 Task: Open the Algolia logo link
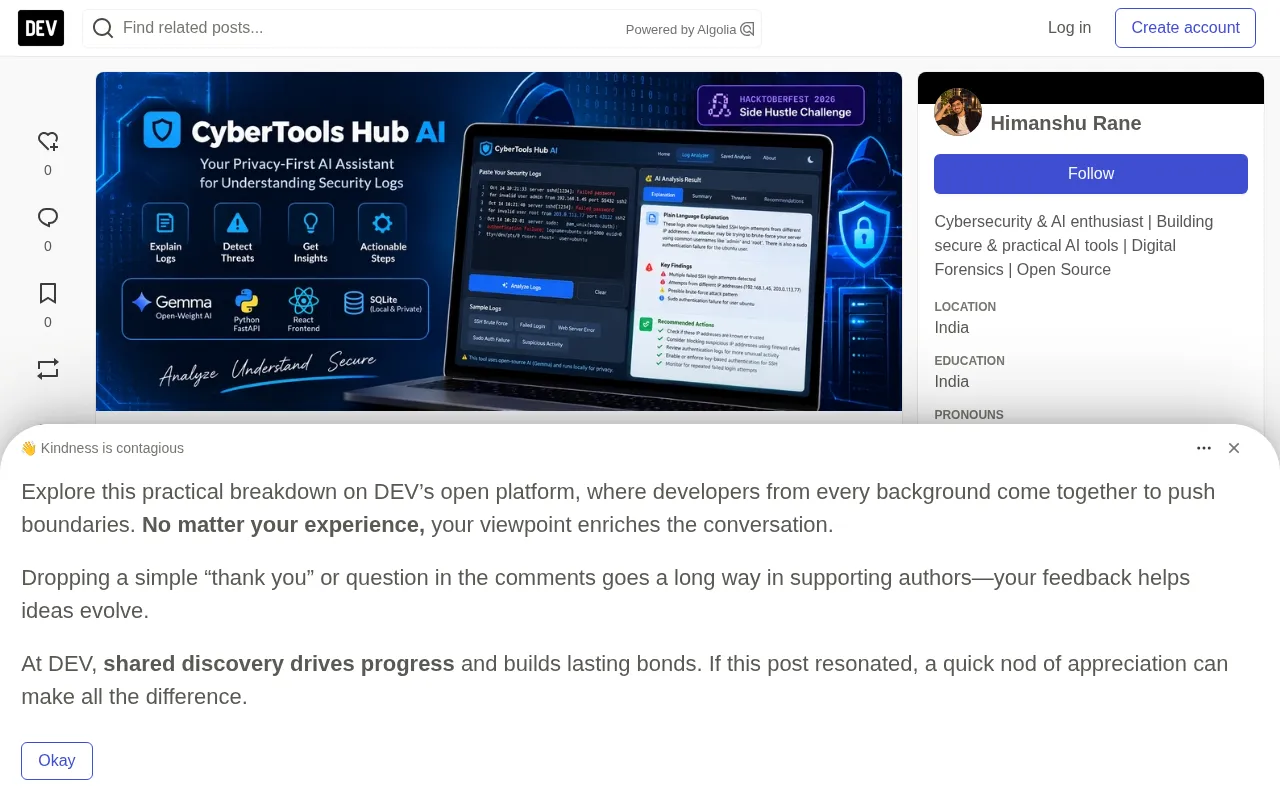click(747, 30)
